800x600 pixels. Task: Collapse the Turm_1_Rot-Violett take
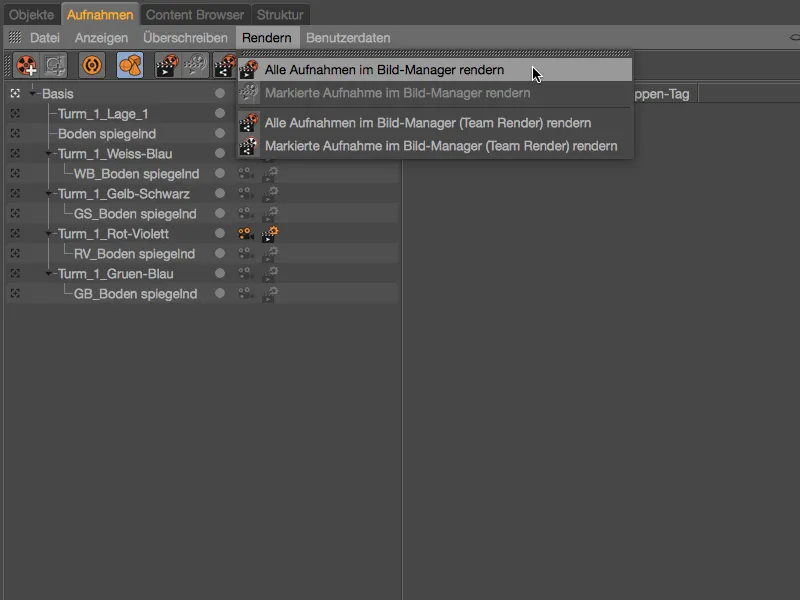point(48,233)
